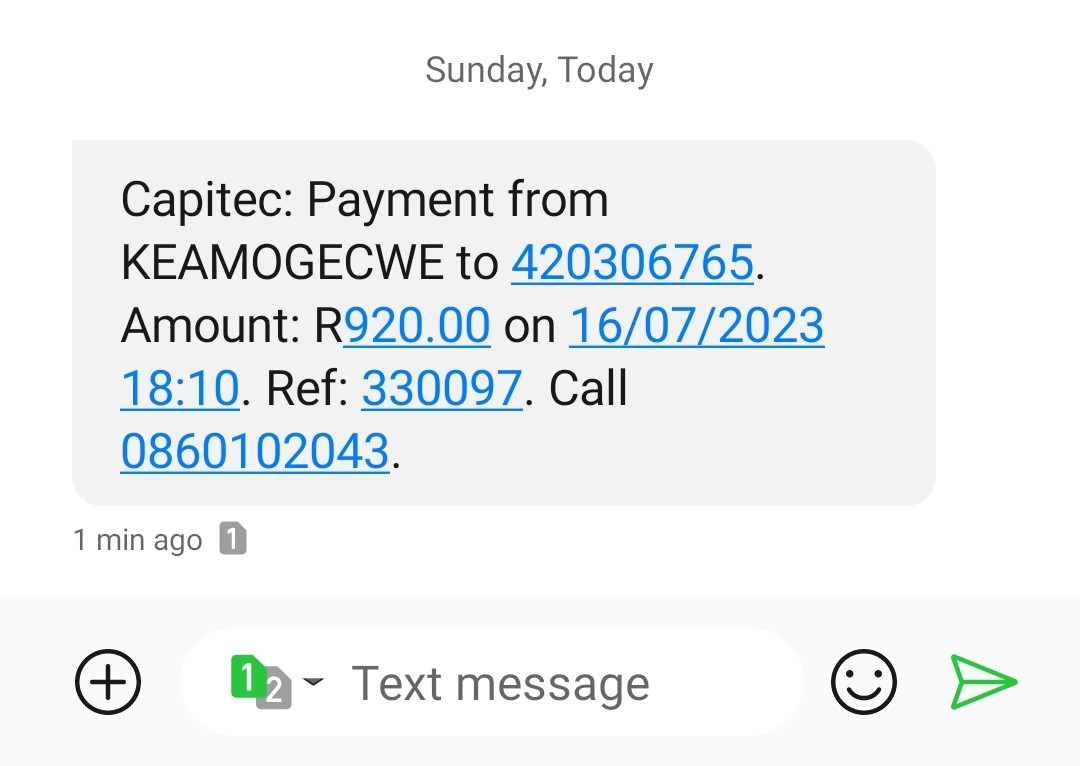Tap the 'Sunday, Today' date header
This screenshot has width=1080, height=766.
tap(539, 70)
